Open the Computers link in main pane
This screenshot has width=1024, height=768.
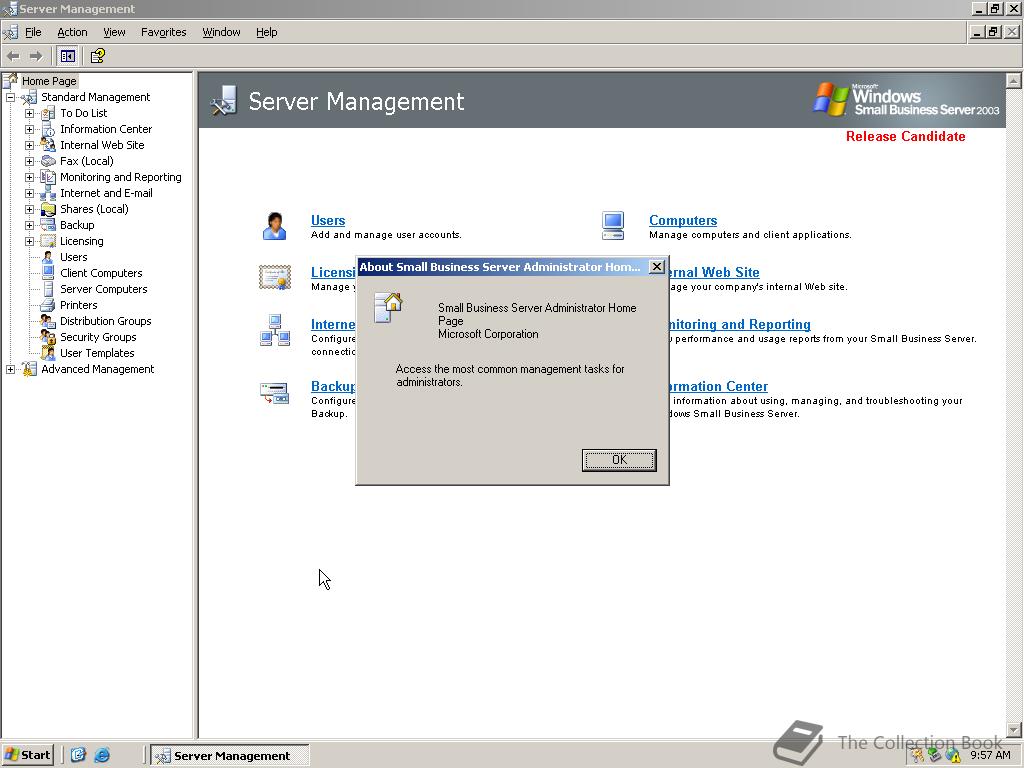683,220
